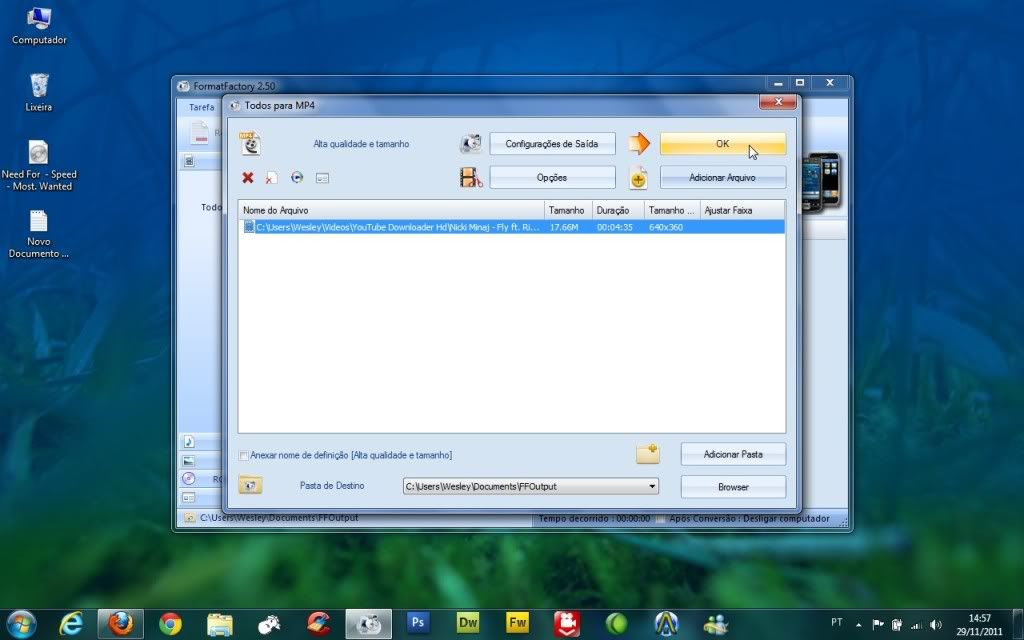Enable Anexar nome de definição checkbox

244,456
